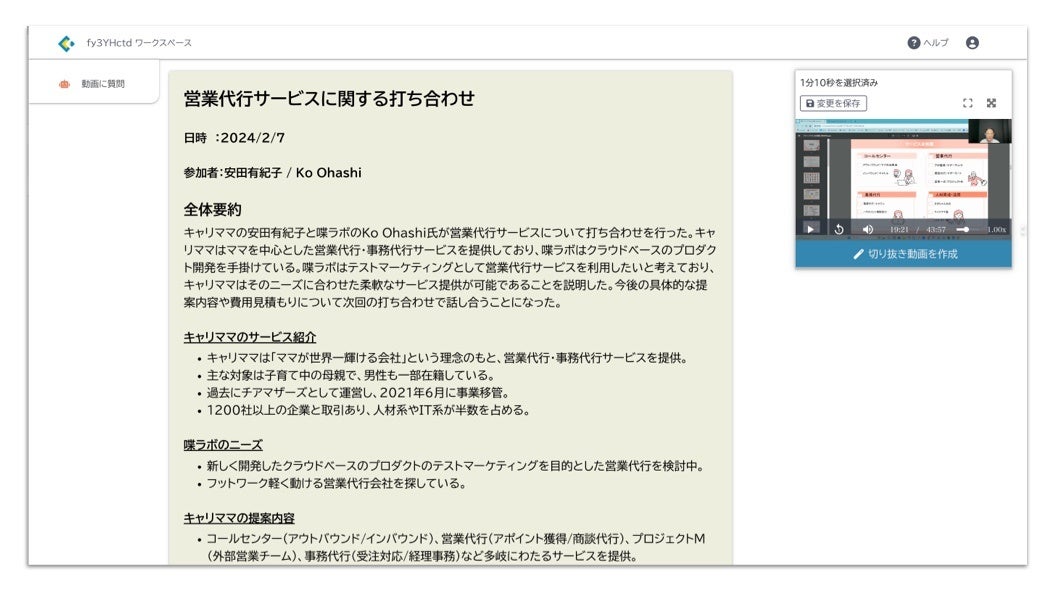
Task: Click the fy3YHctd ワークスペース title
Action: tap(139, 43)
